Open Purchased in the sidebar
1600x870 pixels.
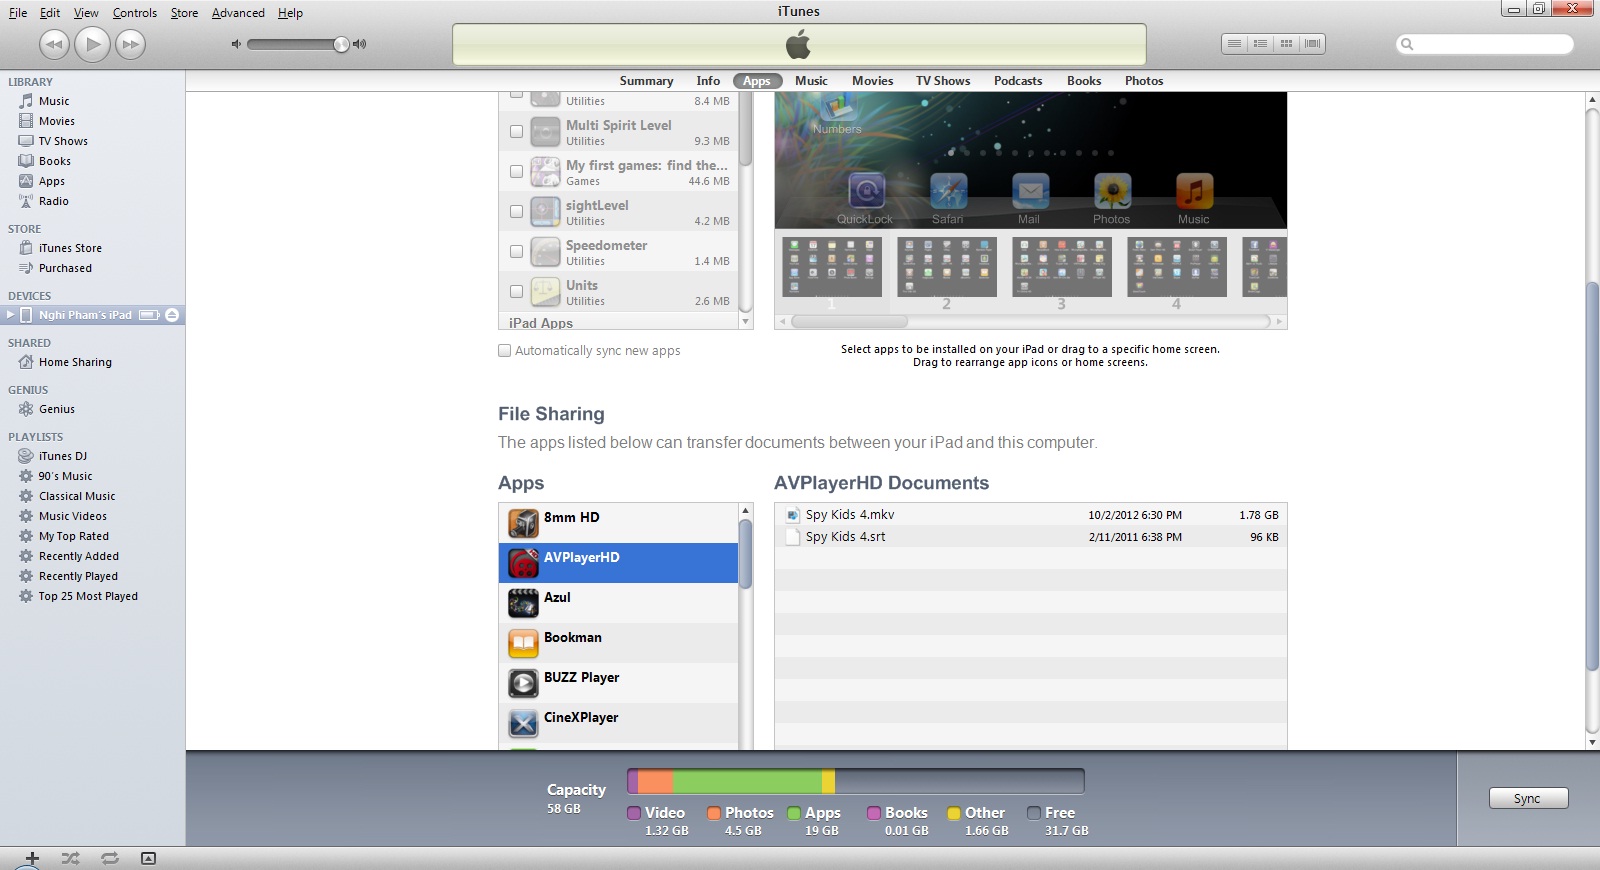click(x=65, y=268)
